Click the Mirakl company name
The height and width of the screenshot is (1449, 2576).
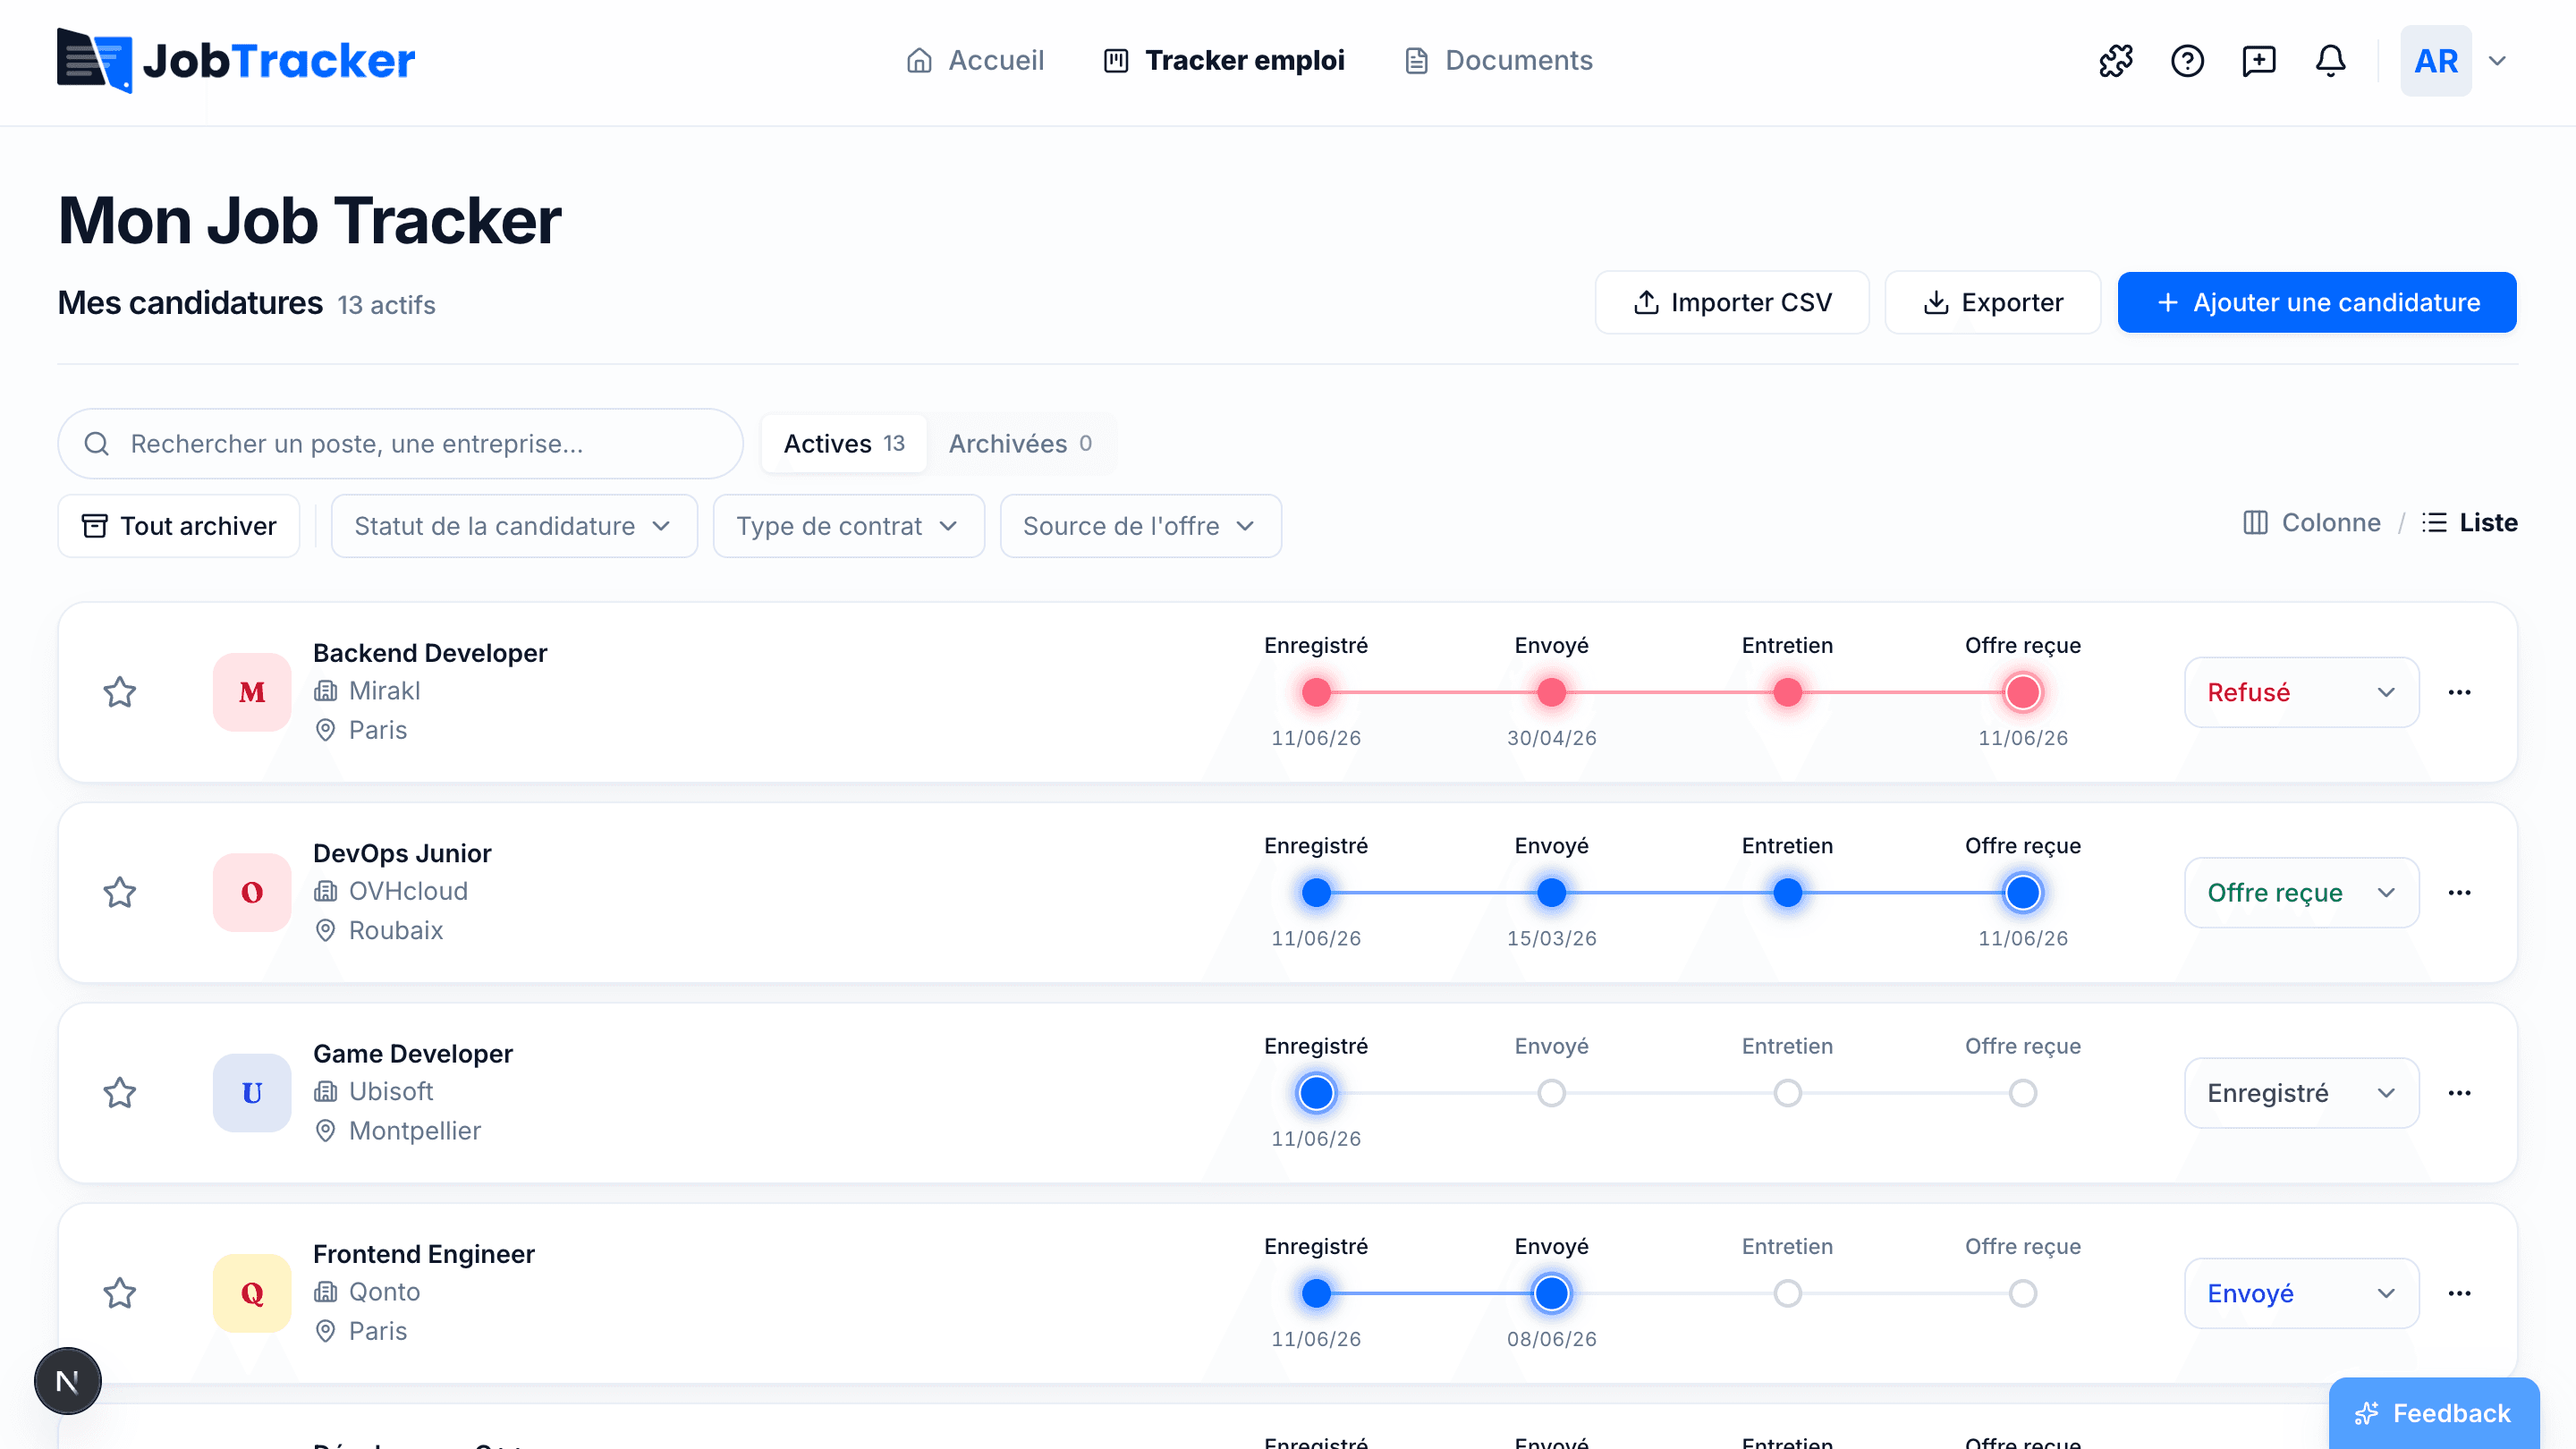point(385,691)
